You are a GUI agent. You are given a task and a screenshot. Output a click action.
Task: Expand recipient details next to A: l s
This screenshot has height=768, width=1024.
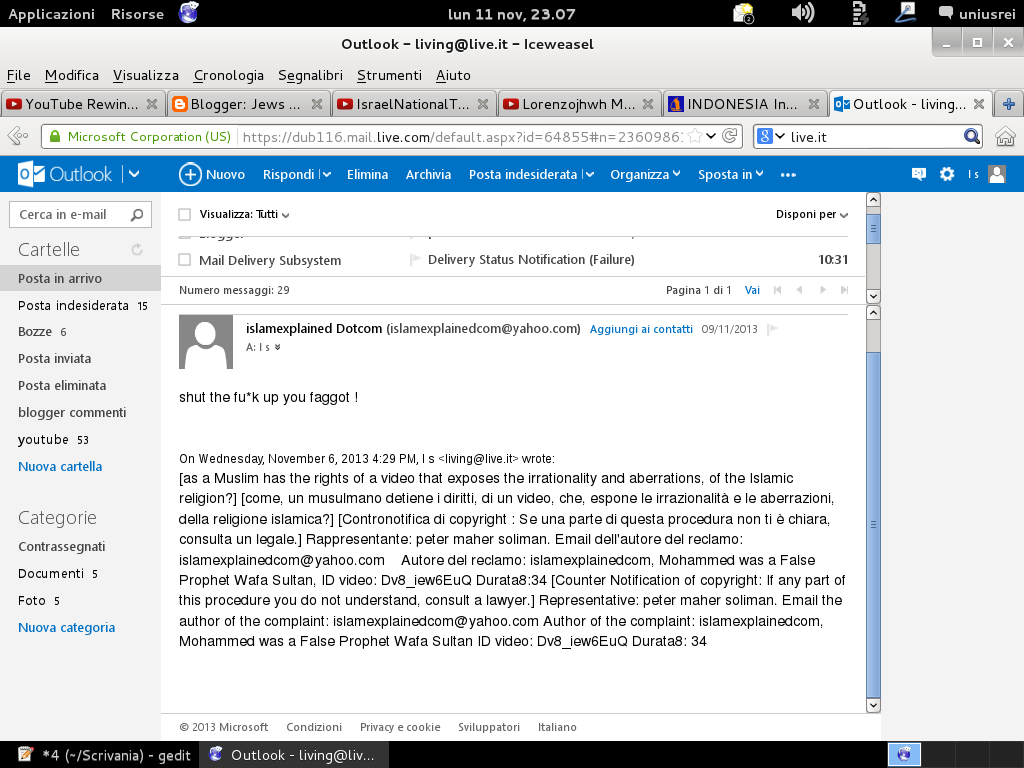tap(278, 347)
